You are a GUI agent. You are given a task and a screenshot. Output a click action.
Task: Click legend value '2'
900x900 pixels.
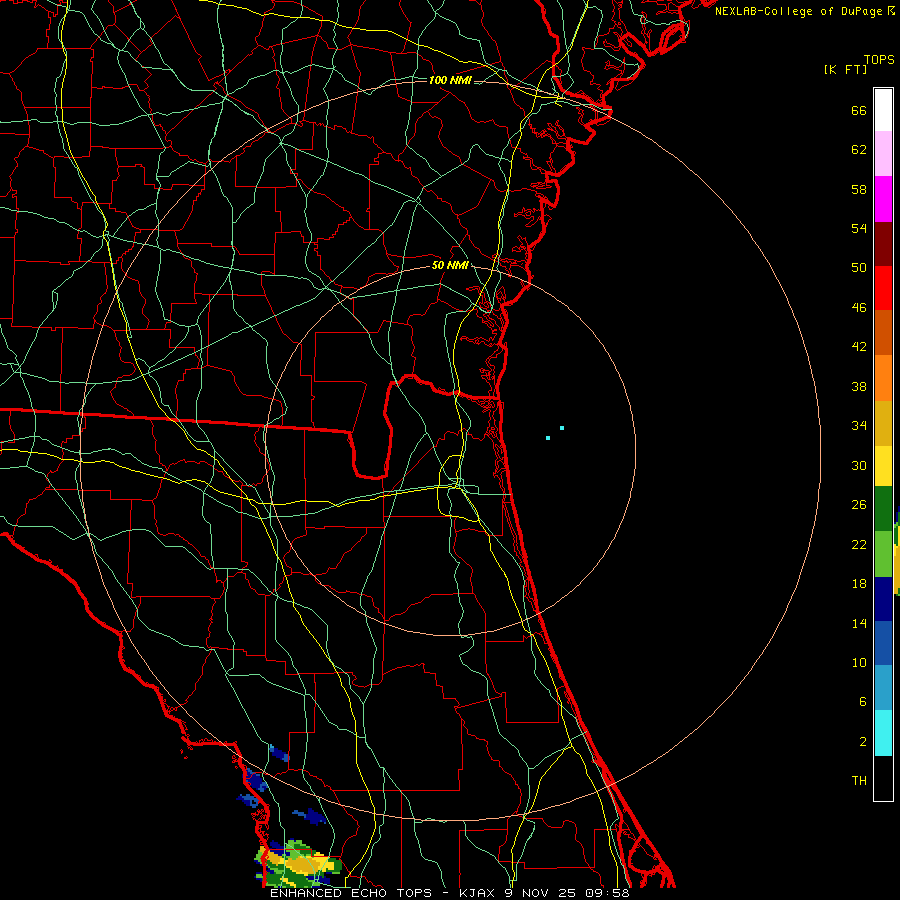pos(862,742)
